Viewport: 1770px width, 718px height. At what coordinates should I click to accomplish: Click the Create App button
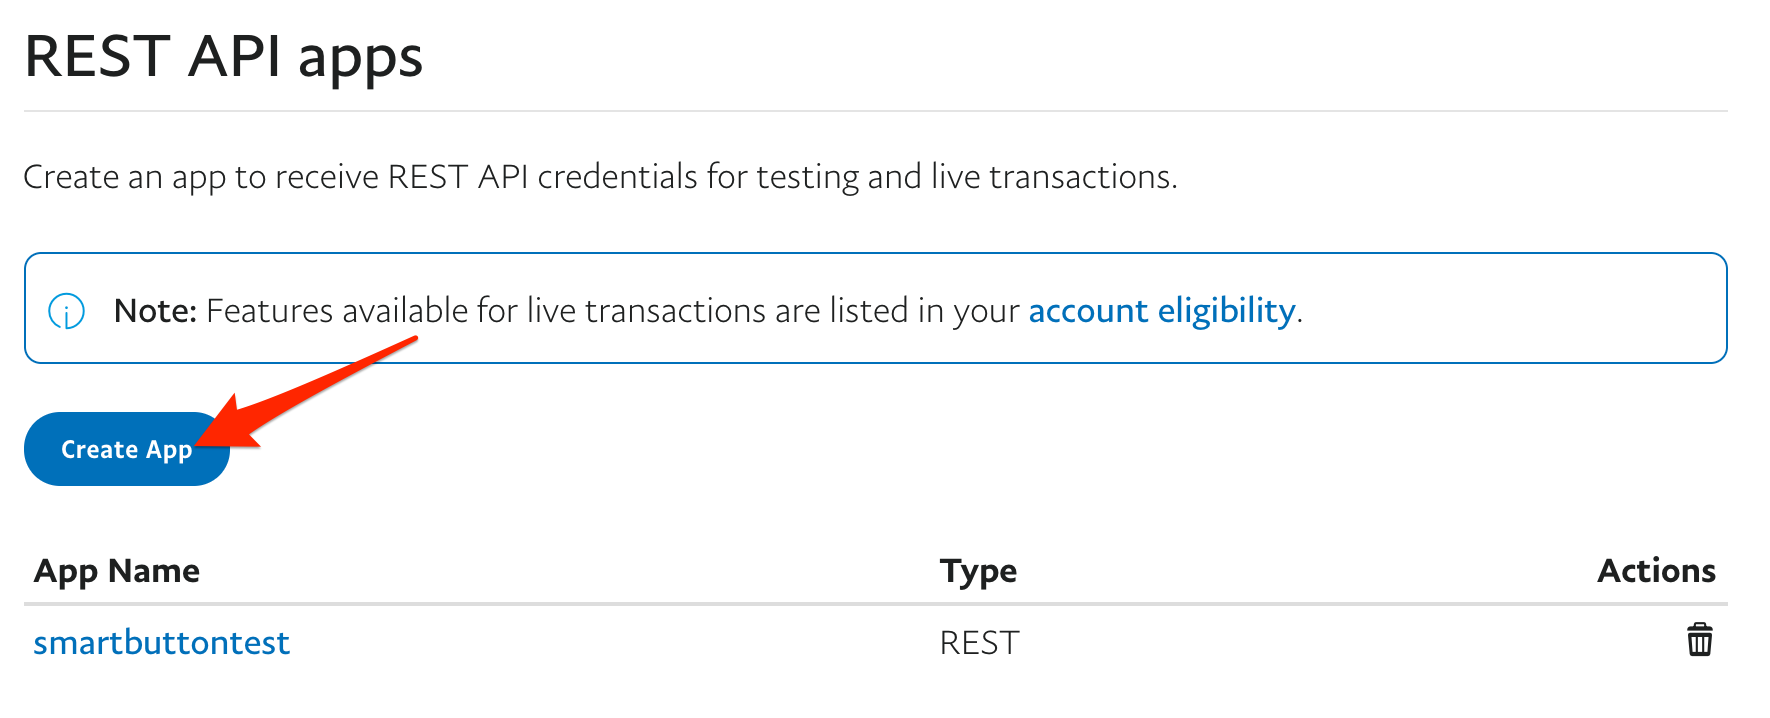click(x=110, y=450)
